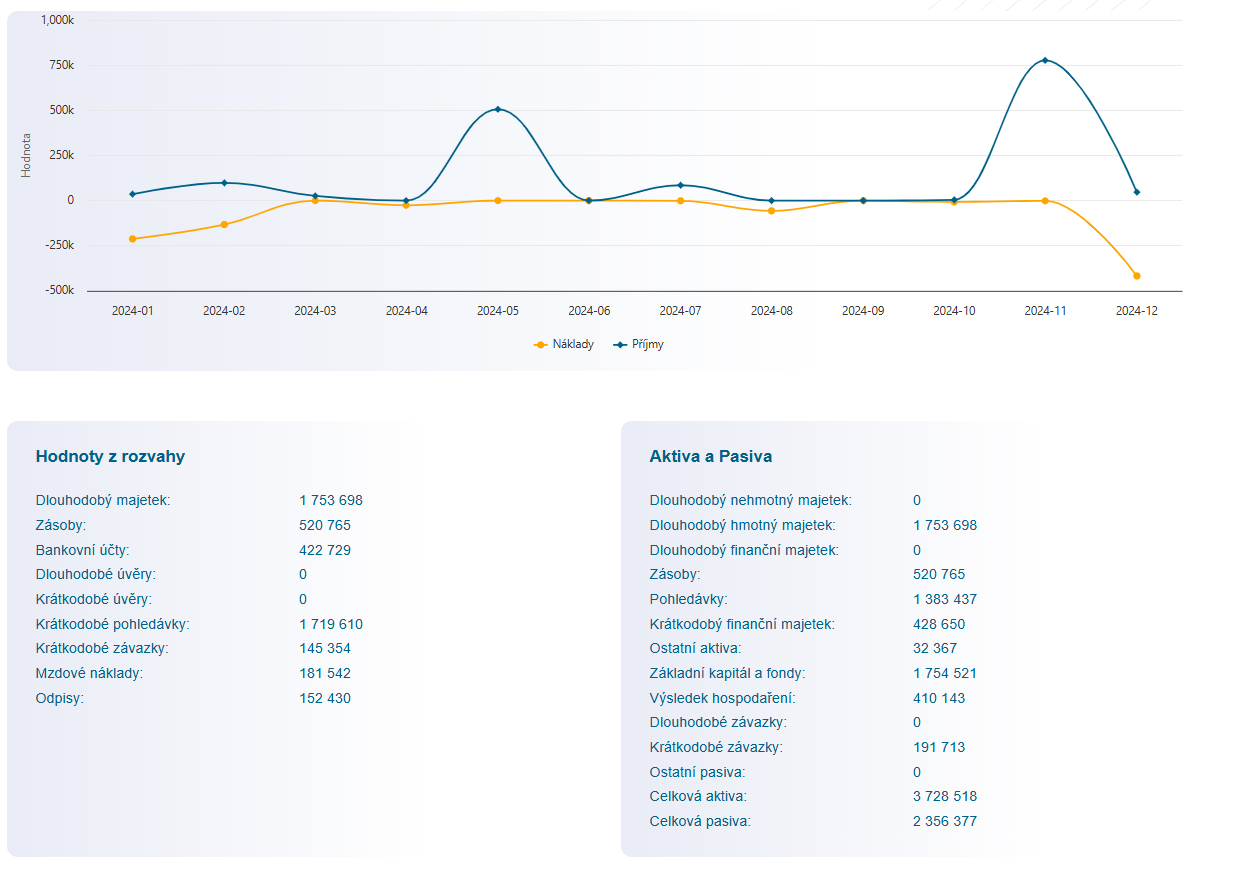Image resolution: width=1238 pixels, height=871 pixels.
Task: Select the Příjmy peak point at 2024-05
Action: click(498, 109)
